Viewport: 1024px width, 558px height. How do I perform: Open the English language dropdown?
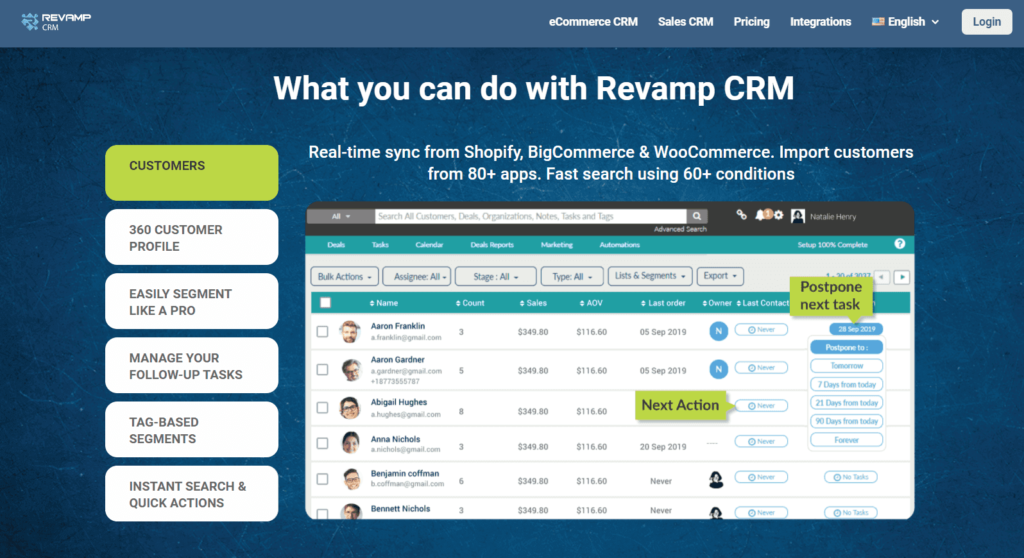click(x=906, y=22)
